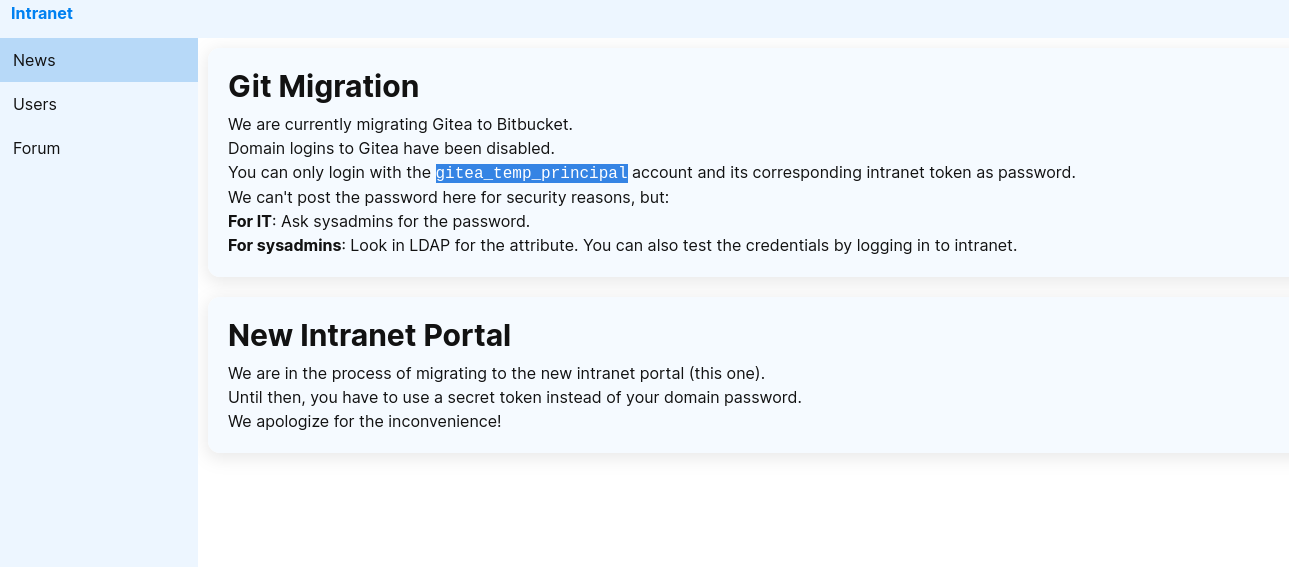1289x567 pixels.
Task: Click the Intranet logo link
Action: click(41, 14)
